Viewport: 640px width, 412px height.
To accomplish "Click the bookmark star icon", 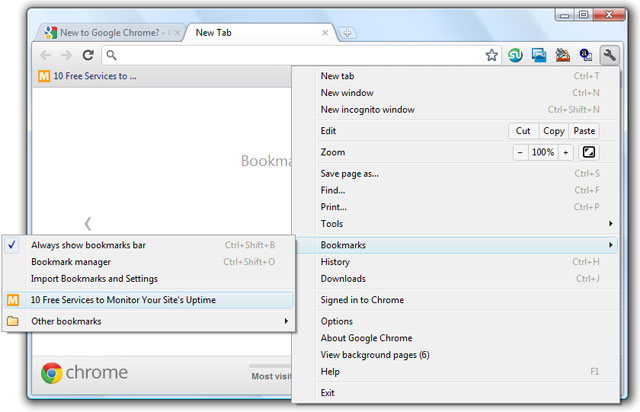I will click(x=491, y=55).
